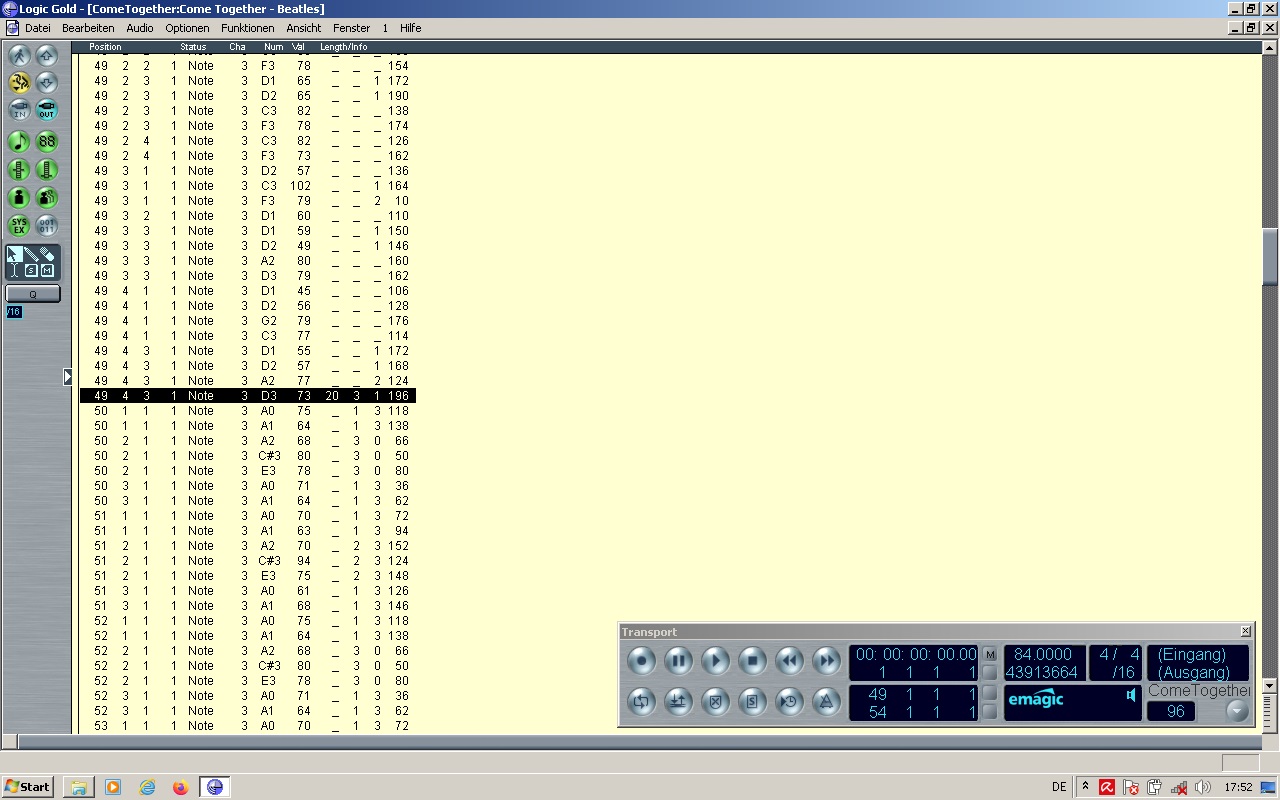Toggle the yellow Link button
Image resolution: width=1280 pixels, height=800 pixels.
click(19, 82)
